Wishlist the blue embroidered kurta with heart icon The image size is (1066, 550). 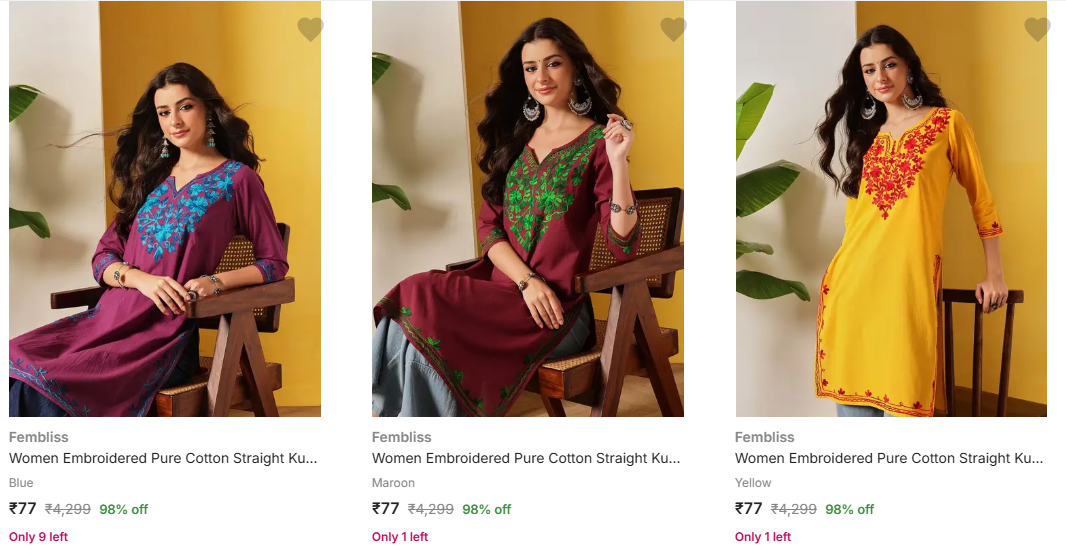click(310, 30)
